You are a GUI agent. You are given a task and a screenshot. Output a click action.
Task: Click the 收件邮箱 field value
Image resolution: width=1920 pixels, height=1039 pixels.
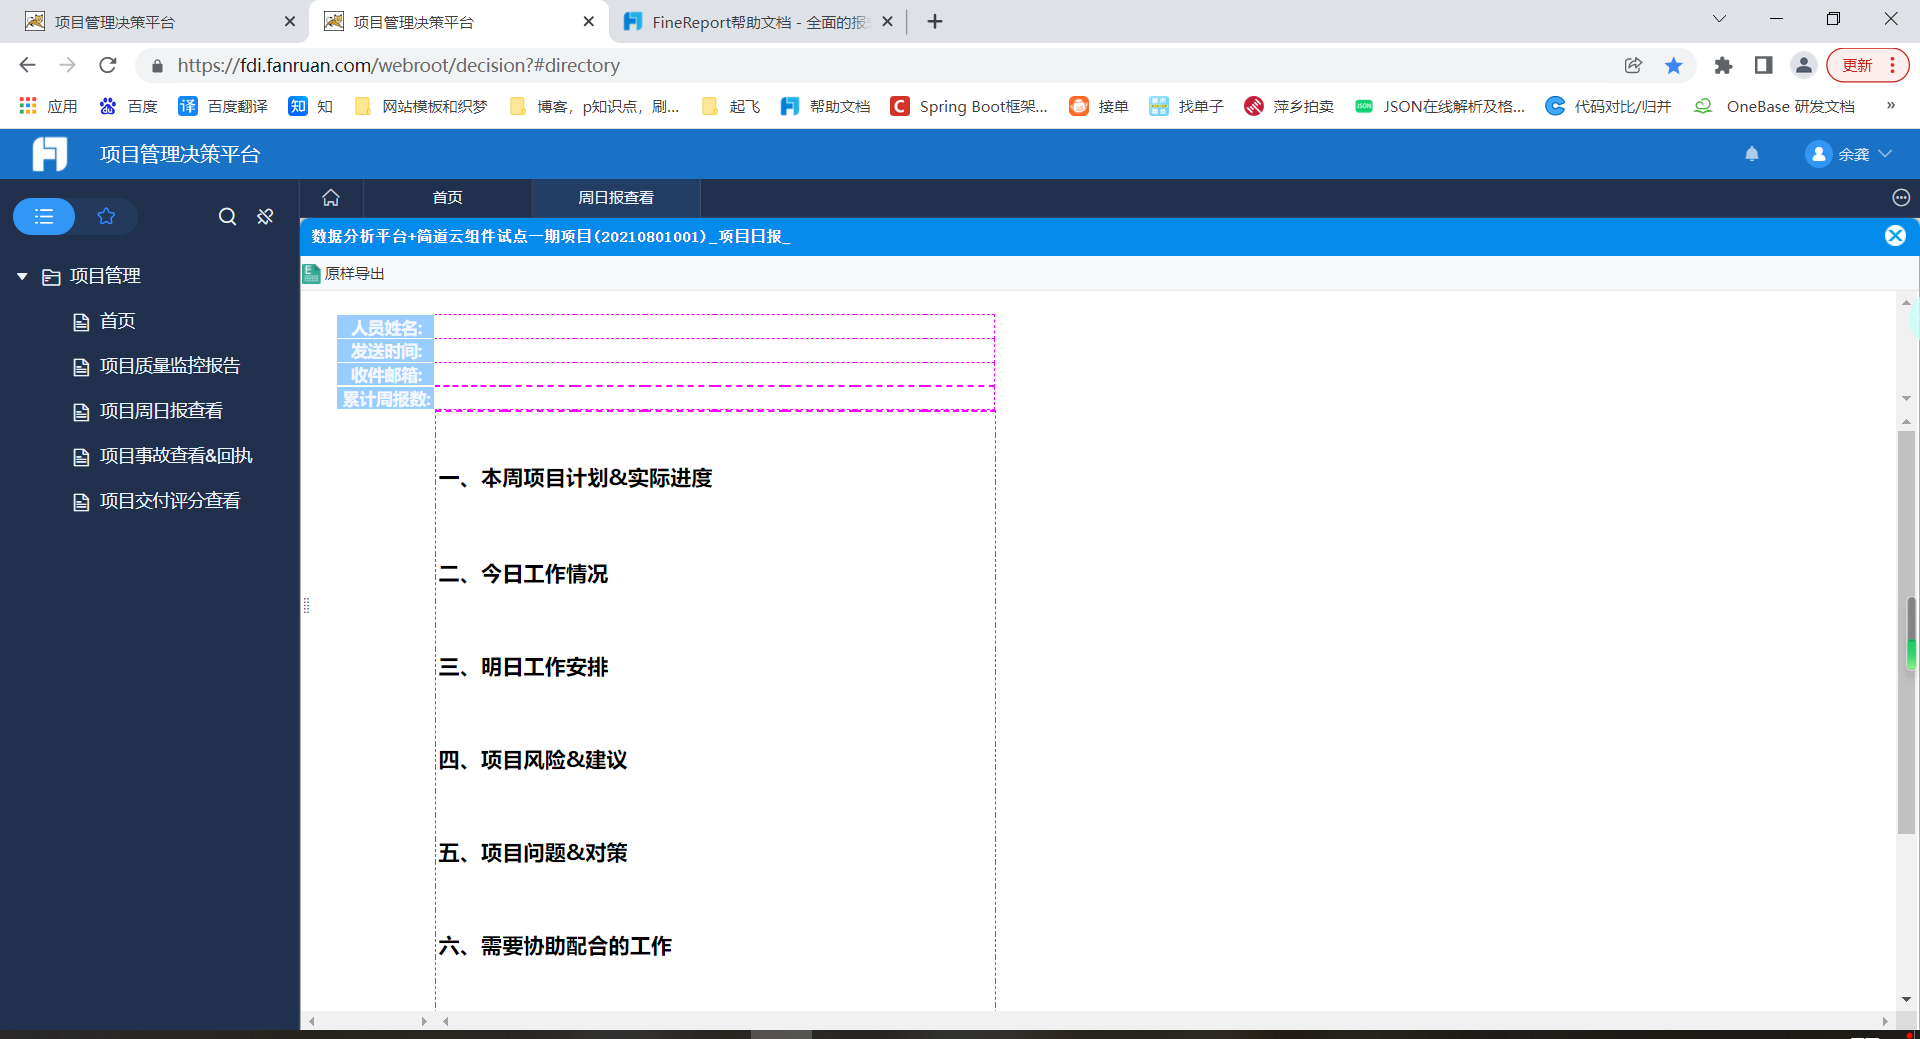pyautogui.click(x=714, y=375)
